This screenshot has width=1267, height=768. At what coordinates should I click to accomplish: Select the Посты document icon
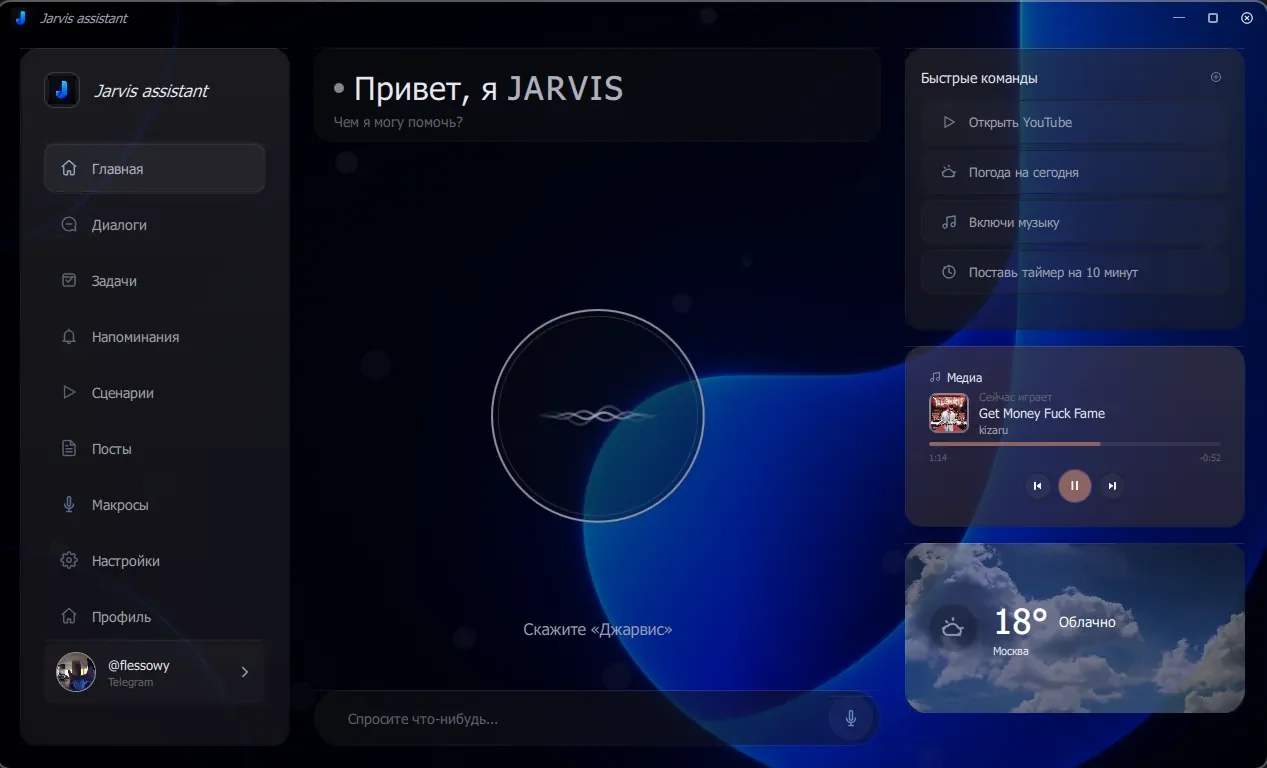tap(69, 449)
